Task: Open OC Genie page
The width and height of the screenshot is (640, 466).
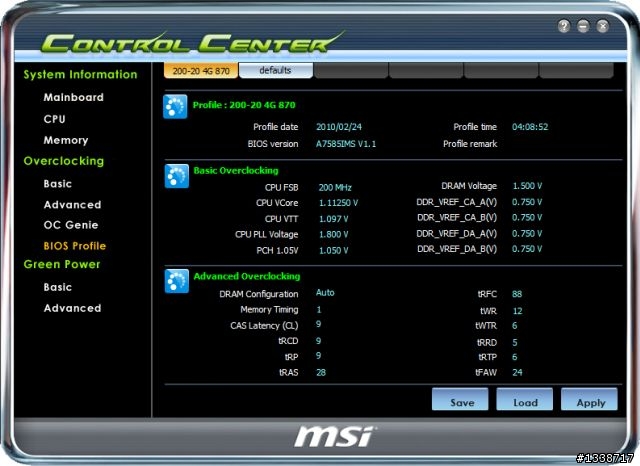Action: coord(71,225)
